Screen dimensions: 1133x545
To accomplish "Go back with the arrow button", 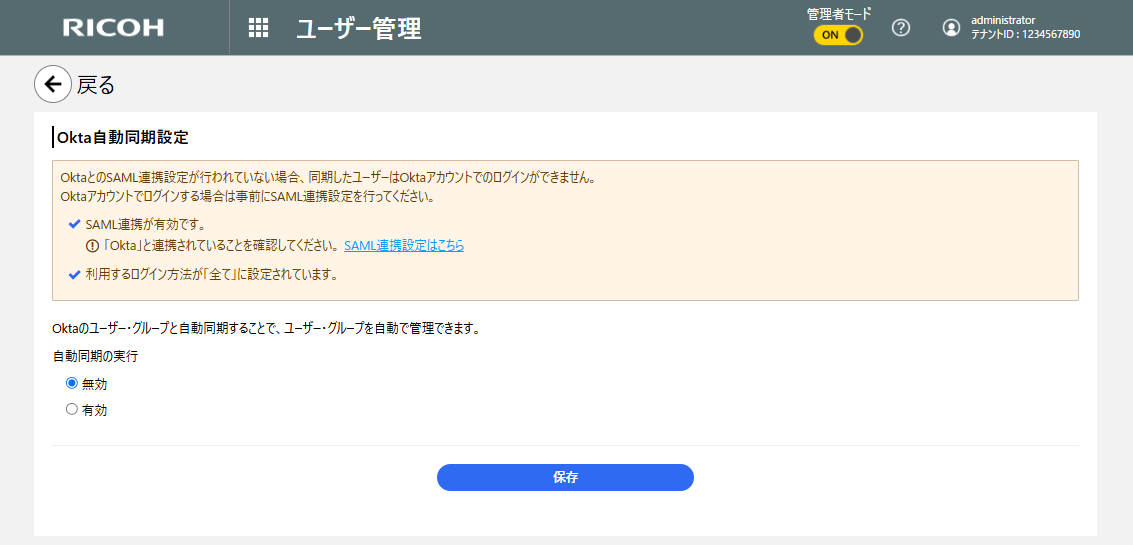I will coord(53,85).
